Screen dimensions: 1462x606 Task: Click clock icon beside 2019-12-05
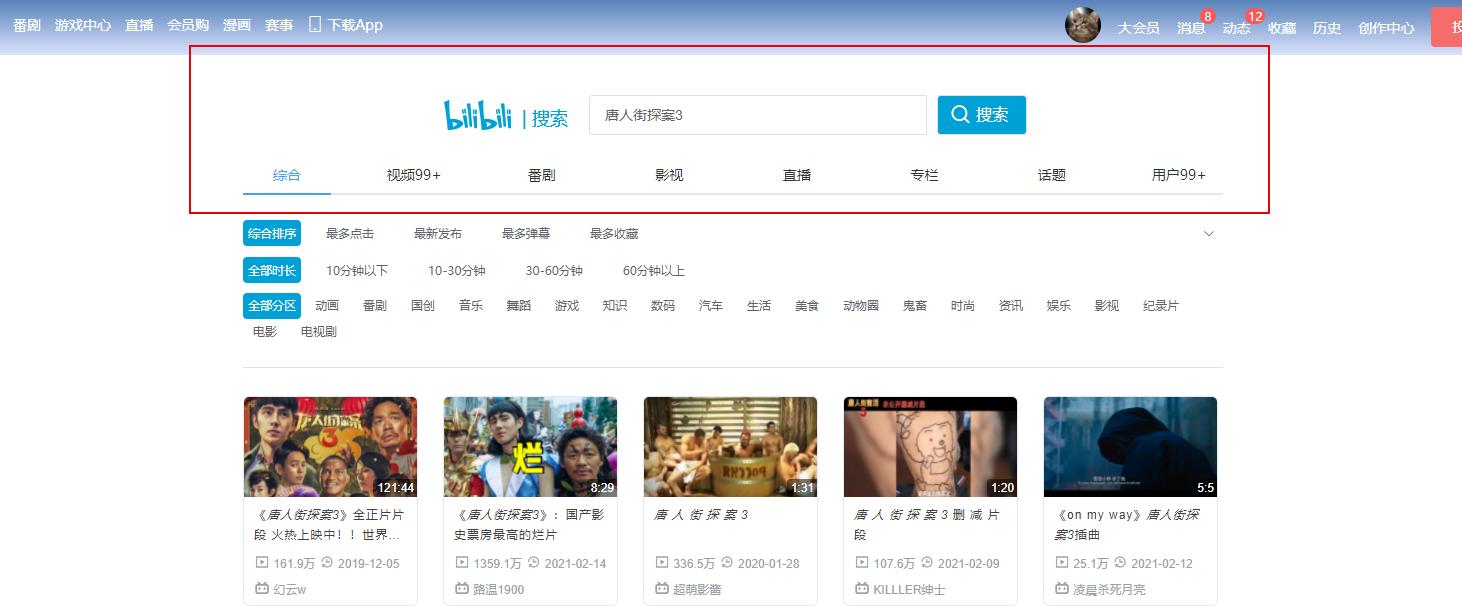[x=327, y=562]
